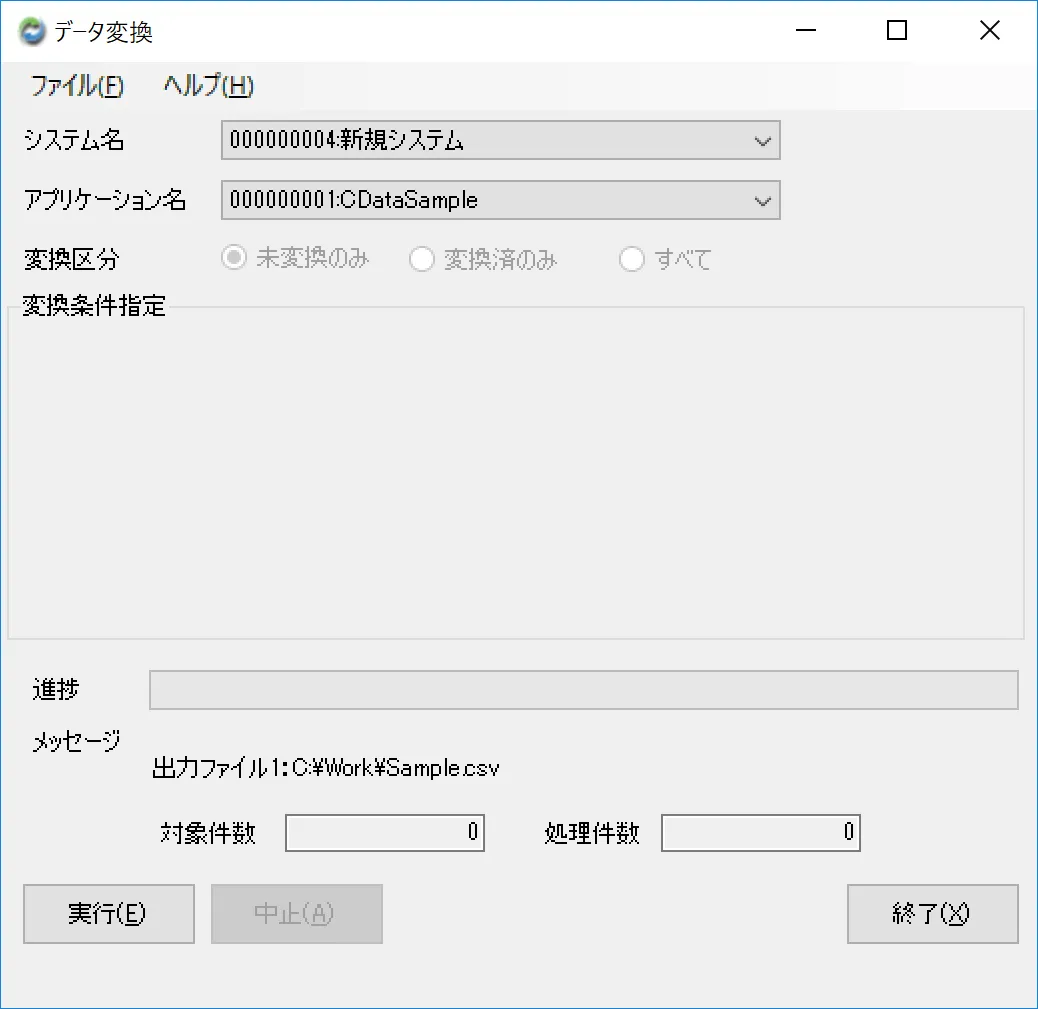Click inside the 処理件数 count field
The height and width of the screenshot is (1009, 1038).
pos(760,832)
